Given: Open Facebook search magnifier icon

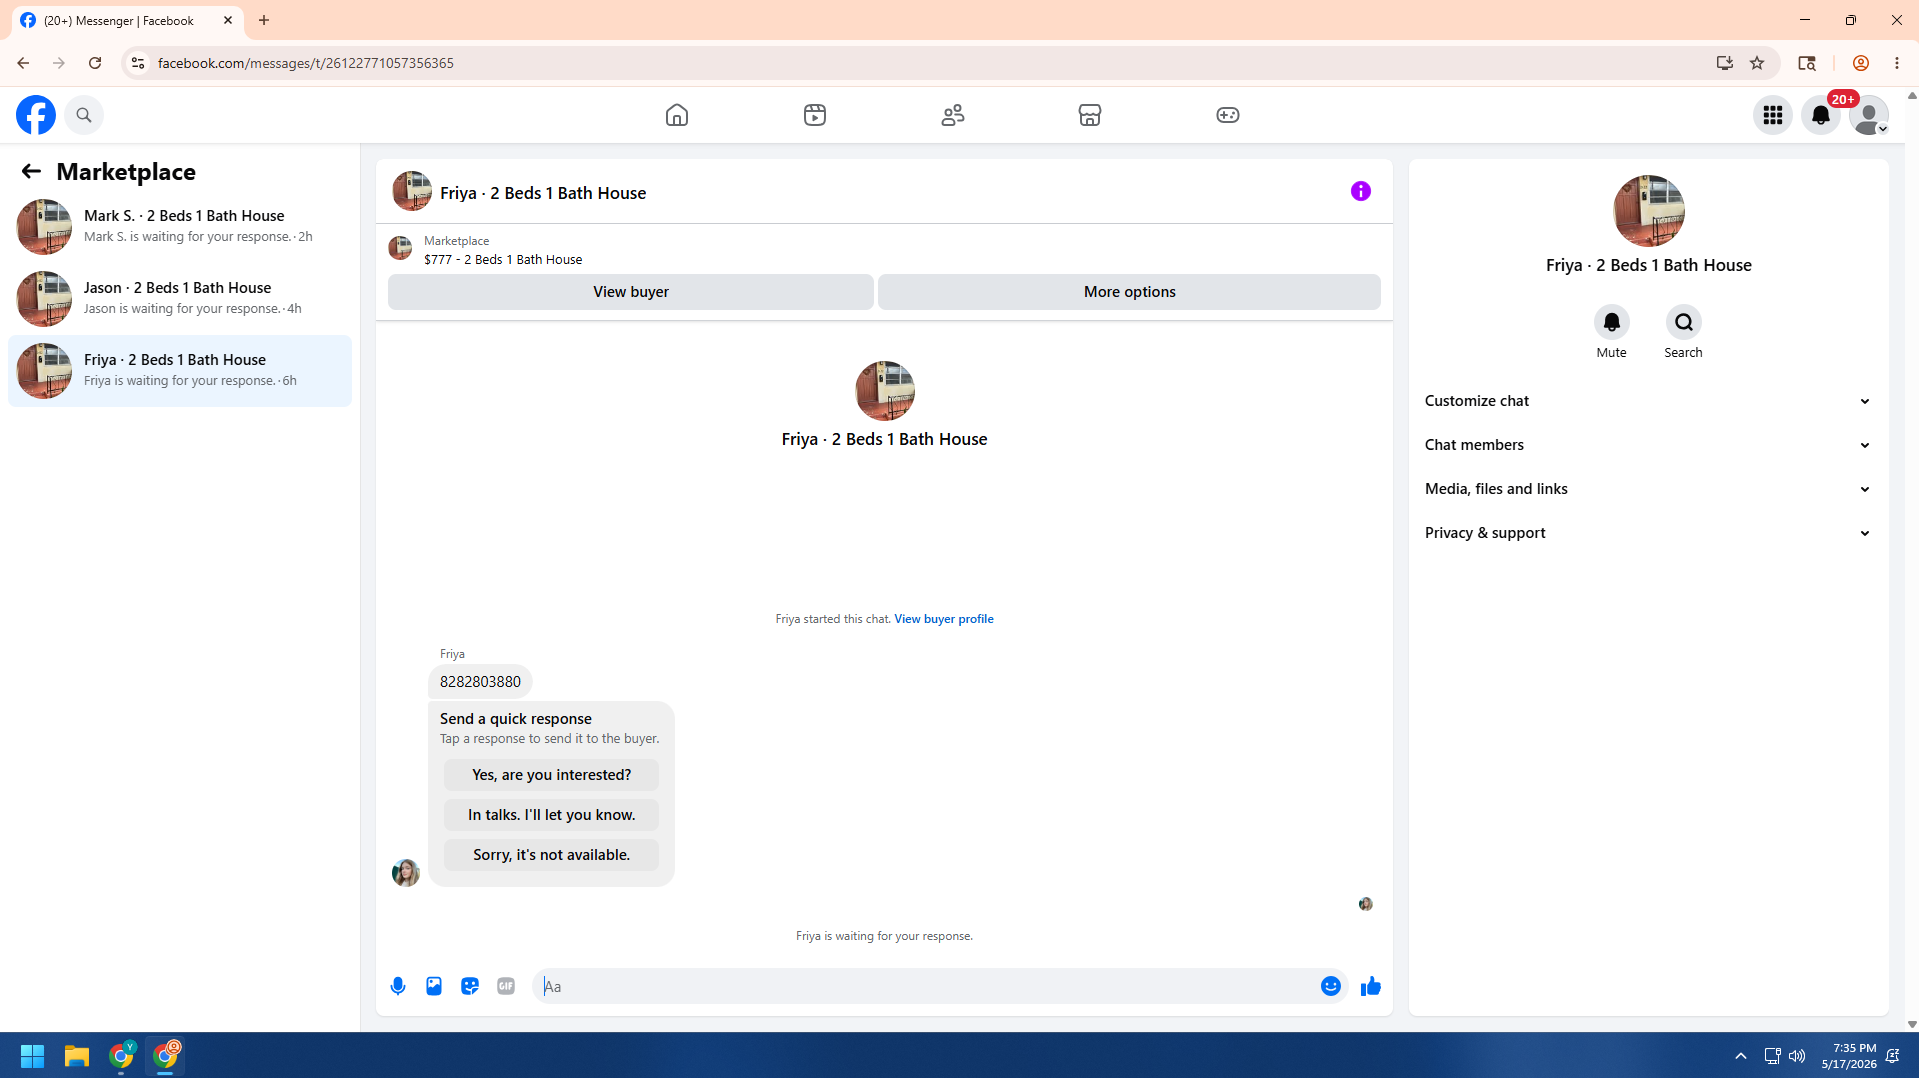Looking at the screenshot, I should pos(84,115).
